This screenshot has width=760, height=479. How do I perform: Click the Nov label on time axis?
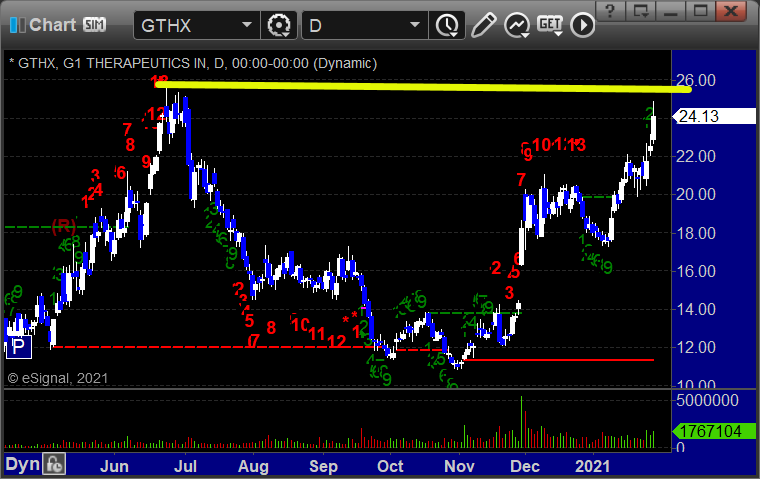point(459,466)
